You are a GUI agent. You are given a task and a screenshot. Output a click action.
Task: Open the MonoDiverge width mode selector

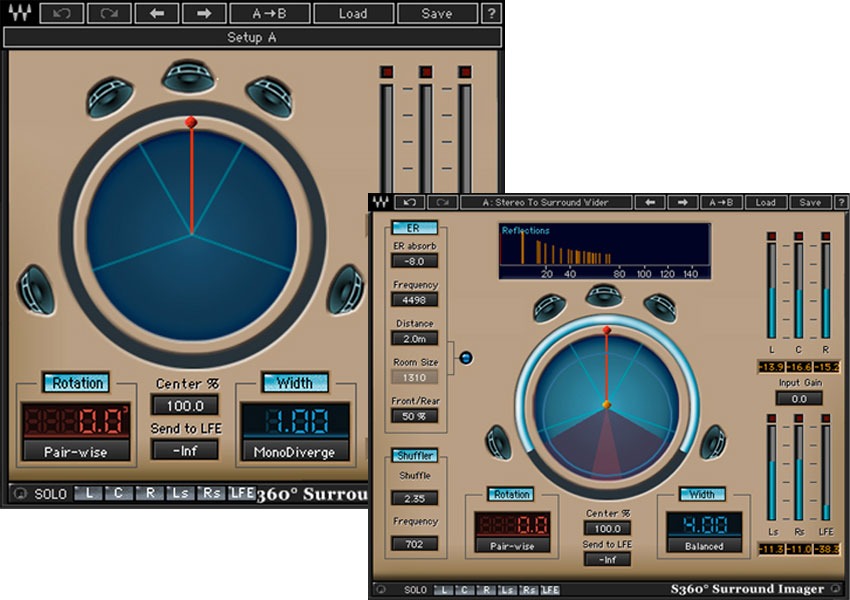click(294, 451)
